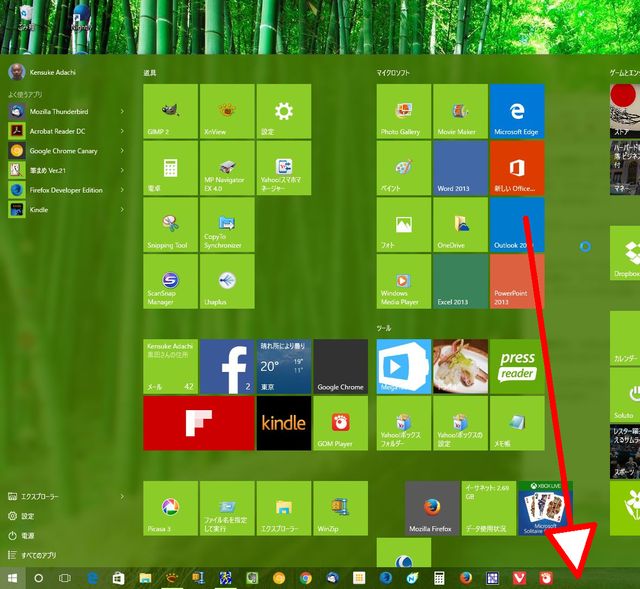This screenshot has width=640, height=589.
Task: Click the Windows Start button
Action: 13,578
